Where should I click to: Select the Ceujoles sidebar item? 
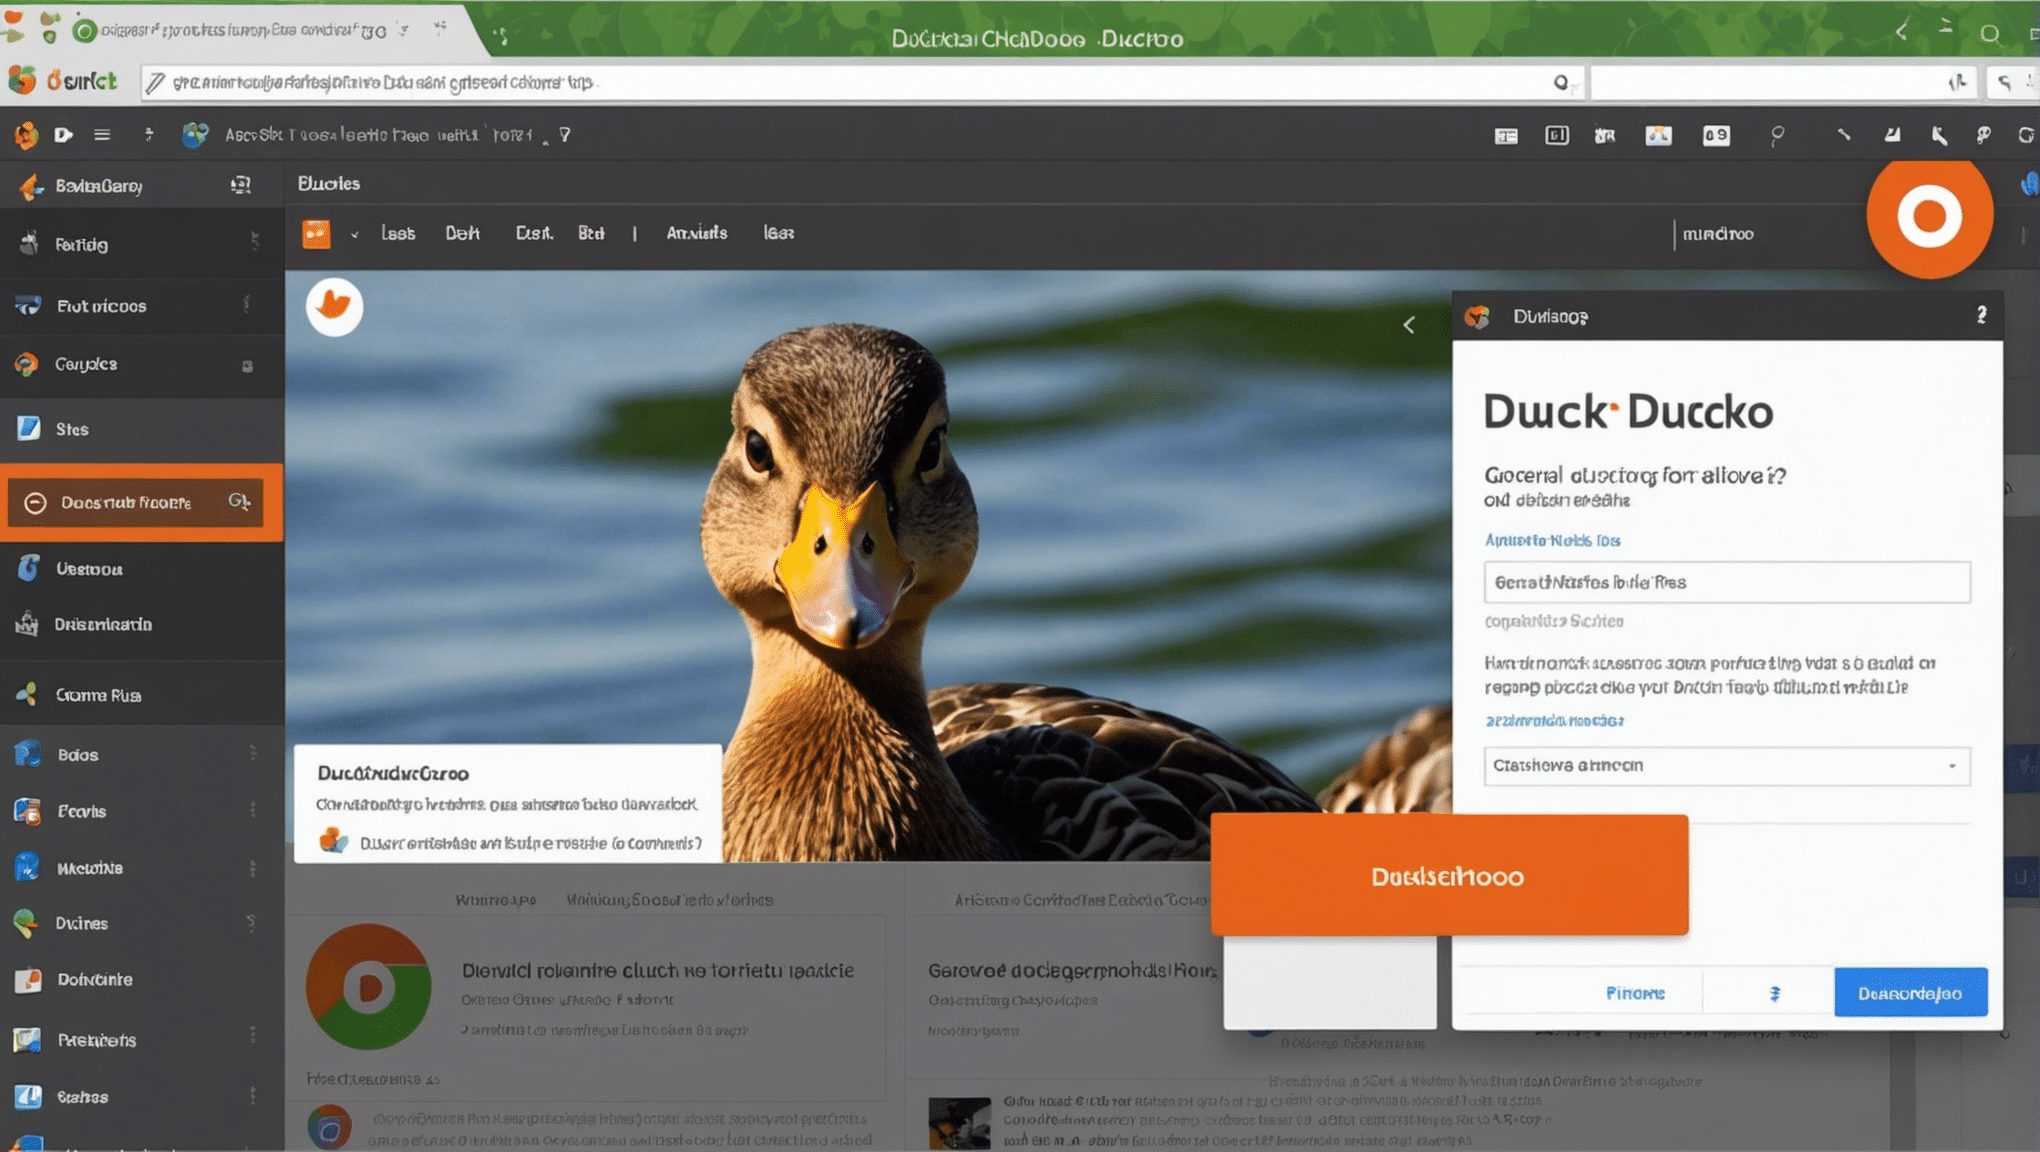[141, 365]
